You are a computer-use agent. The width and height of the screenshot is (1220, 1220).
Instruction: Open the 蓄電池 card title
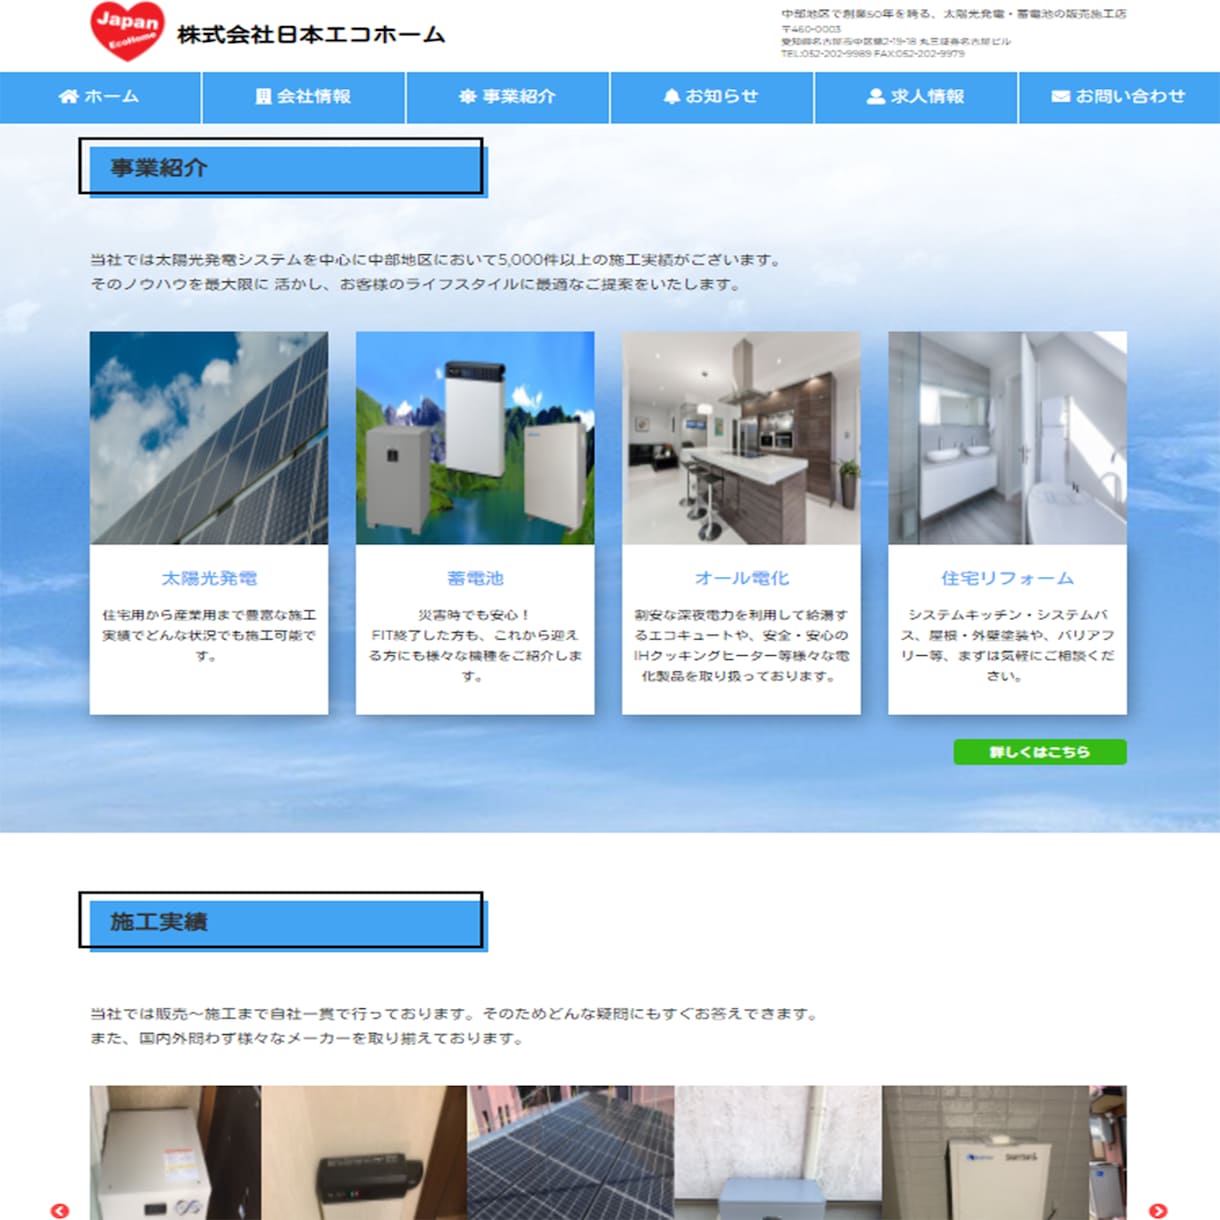coord(475,578)
